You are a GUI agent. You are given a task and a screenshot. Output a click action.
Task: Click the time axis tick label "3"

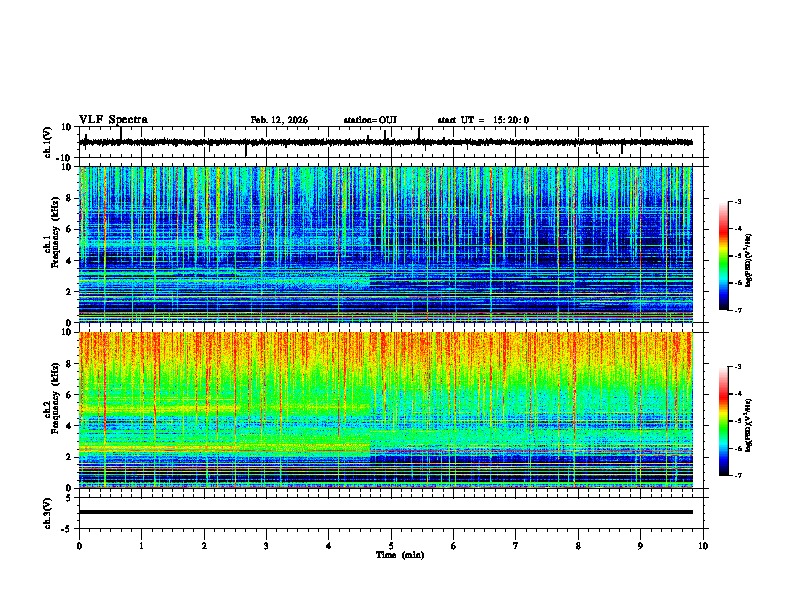[266, 546]
